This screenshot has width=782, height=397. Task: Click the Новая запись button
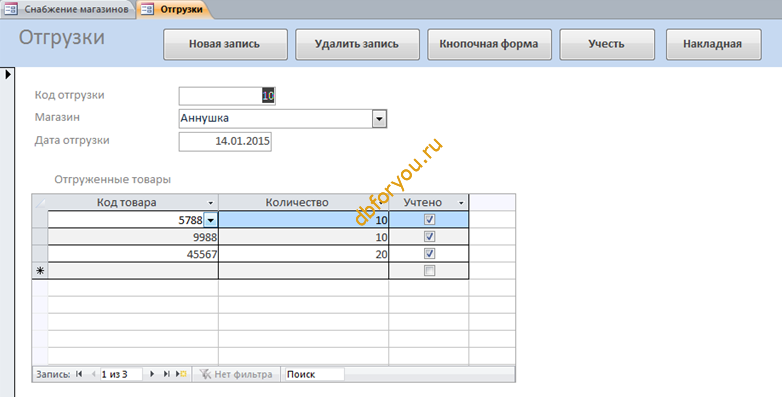tap(225, 44)
